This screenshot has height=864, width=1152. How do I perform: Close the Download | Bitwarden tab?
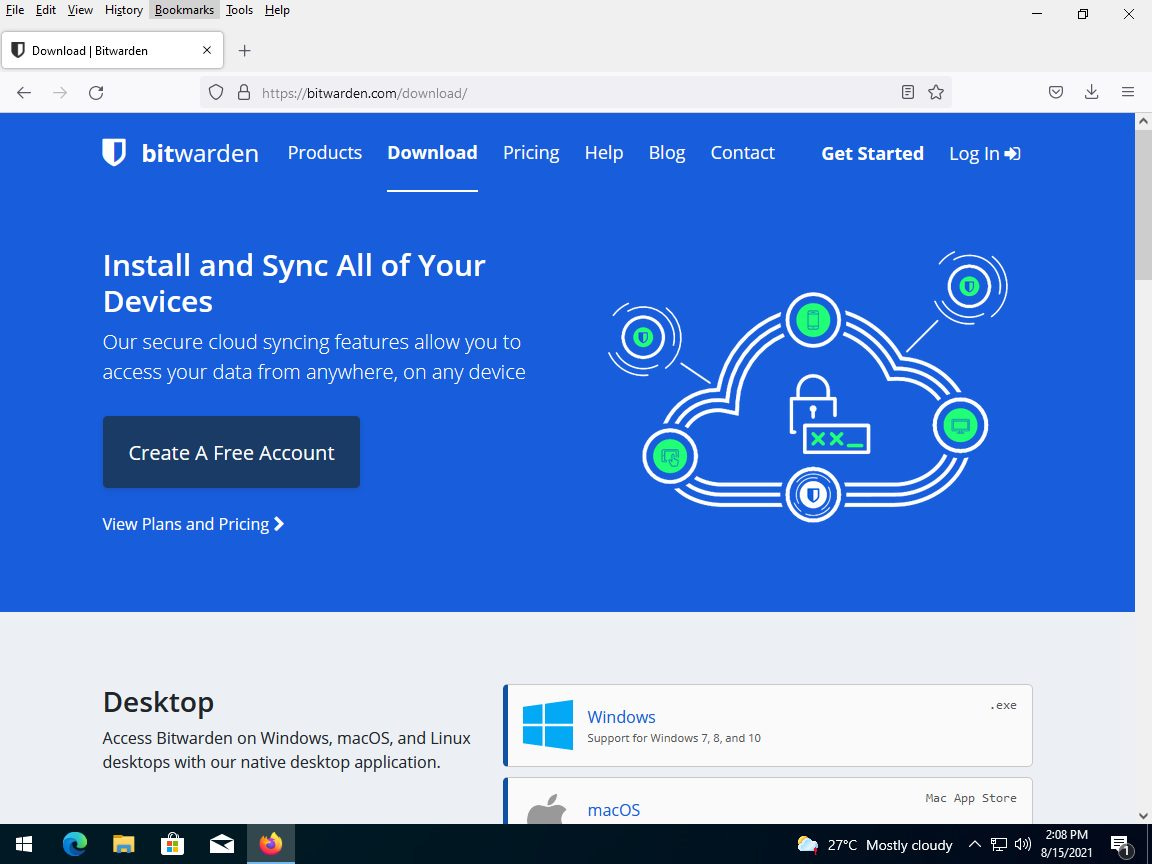[x=207, y=51]
